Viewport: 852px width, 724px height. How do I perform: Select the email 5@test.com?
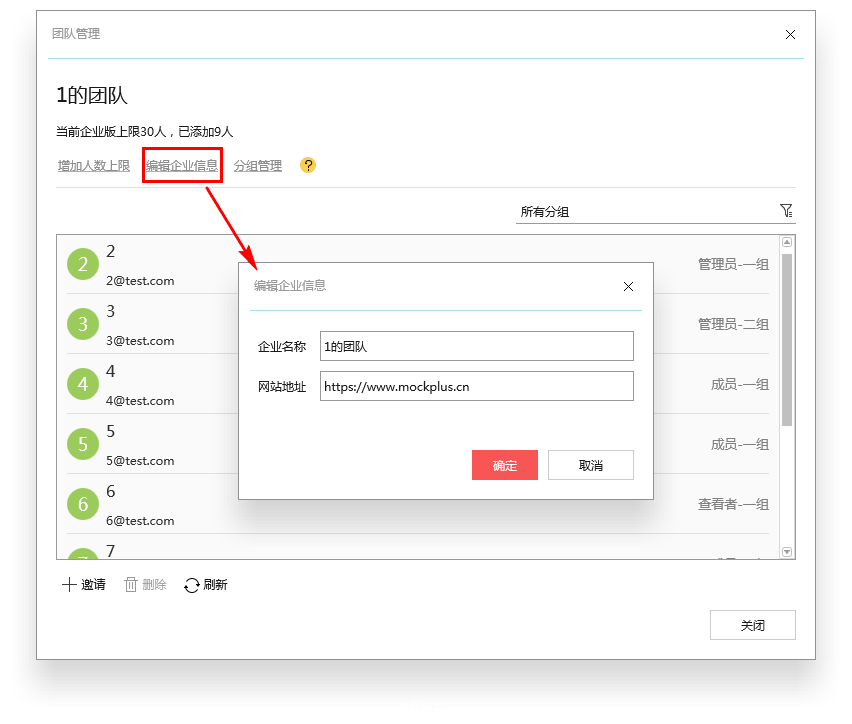click(140, 461)
